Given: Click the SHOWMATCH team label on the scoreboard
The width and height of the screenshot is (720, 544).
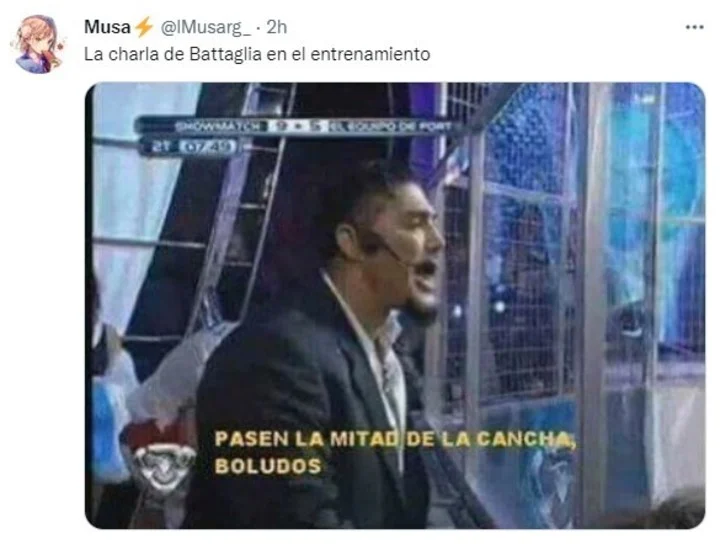Looking at the screenshot, I should point(220,126).
